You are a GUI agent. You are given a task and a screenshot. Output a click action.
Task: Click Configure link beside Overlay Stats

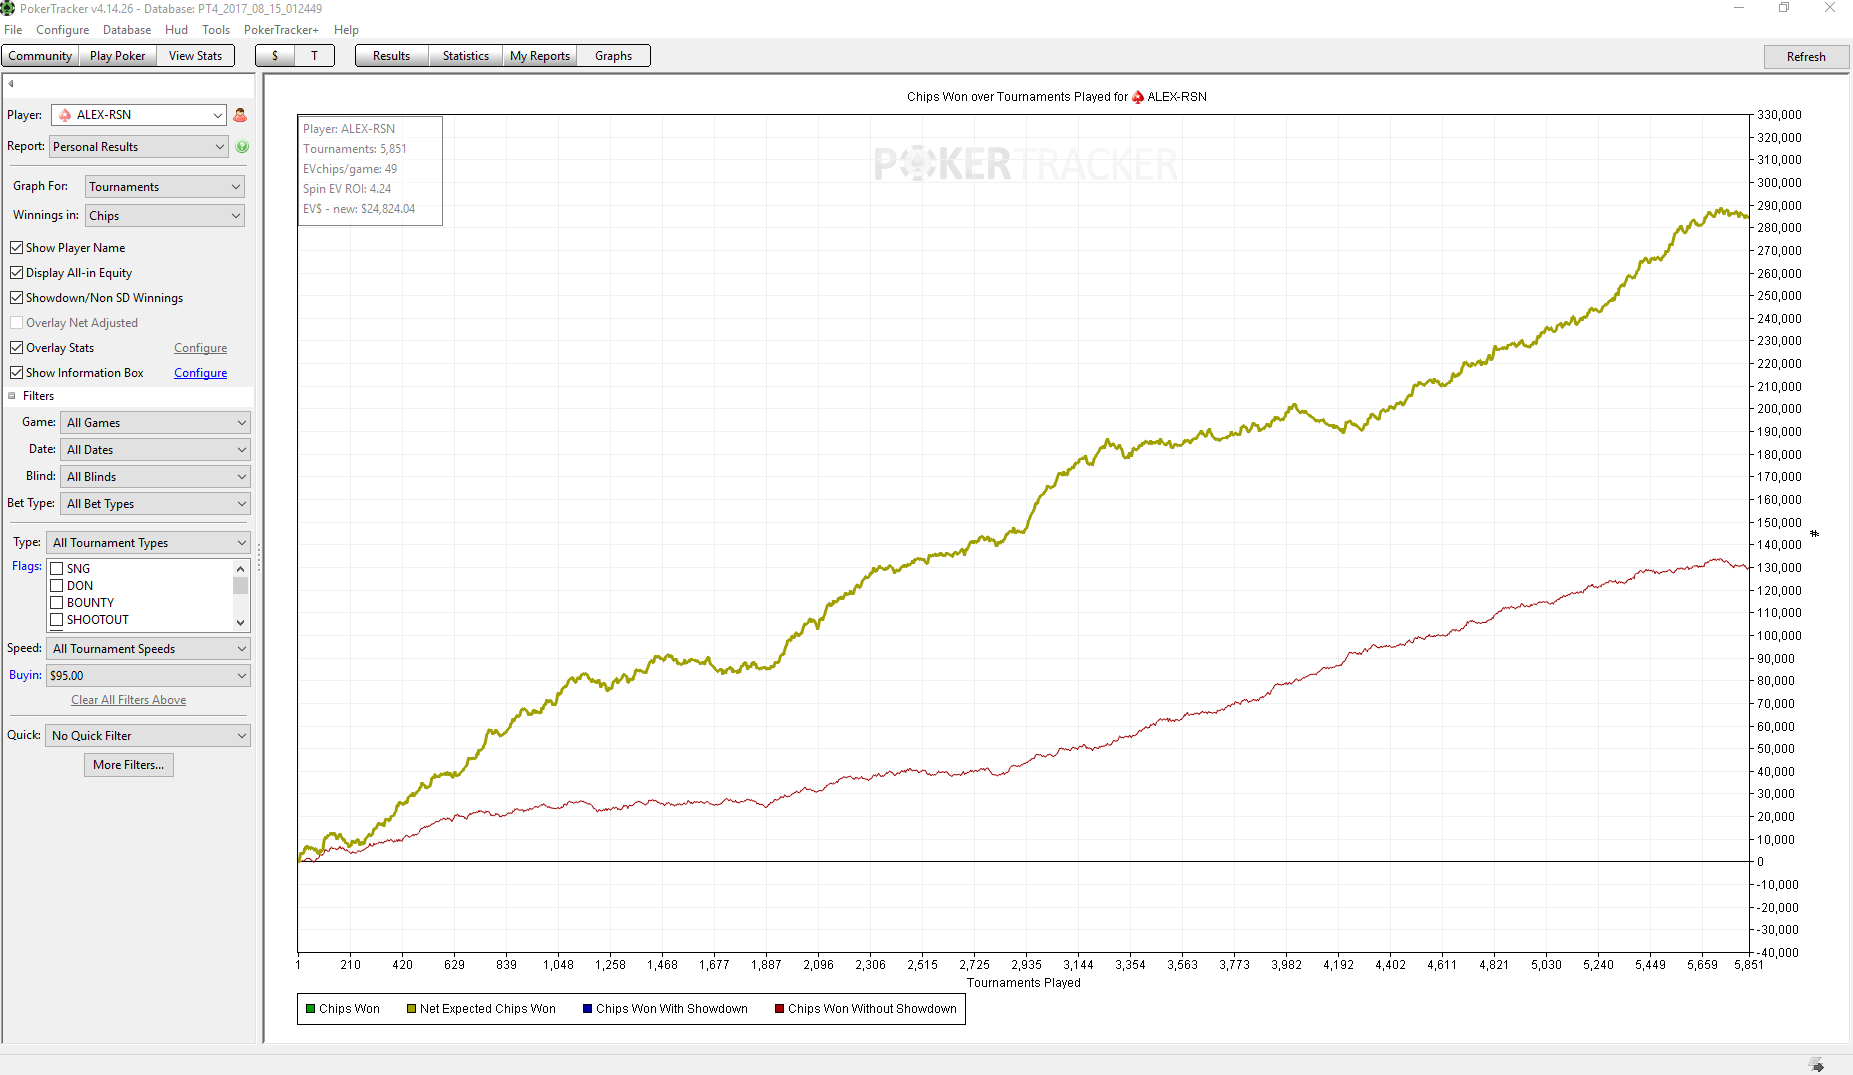coord(200,348)
